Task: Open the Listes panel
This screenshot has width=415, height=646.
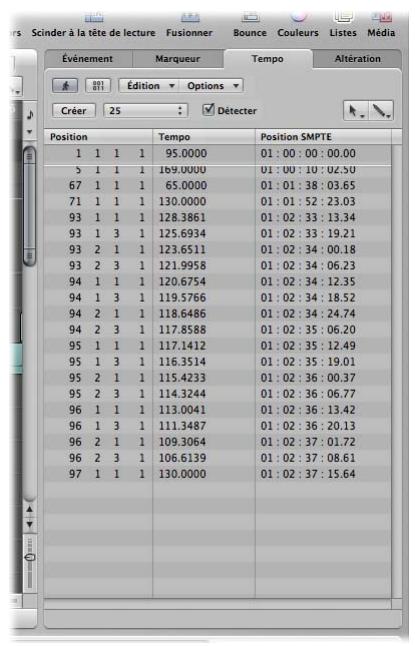Action: pyautogui.click(x=343, y=26)
